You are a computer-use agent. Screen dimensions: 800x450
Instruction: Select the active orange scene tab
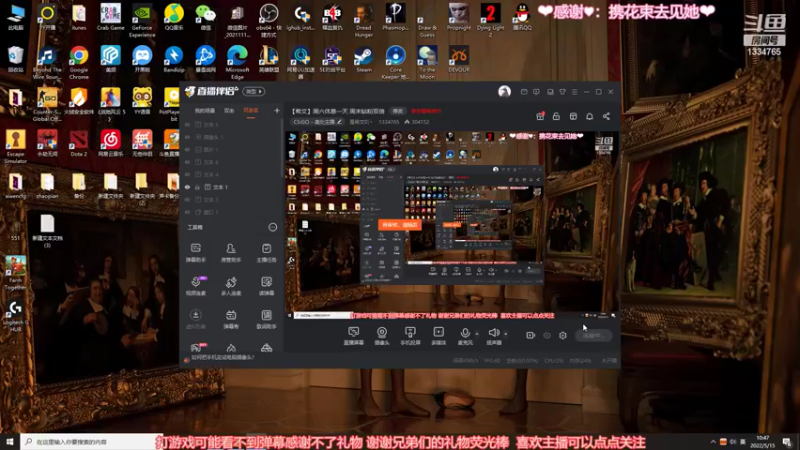[251, 111]
